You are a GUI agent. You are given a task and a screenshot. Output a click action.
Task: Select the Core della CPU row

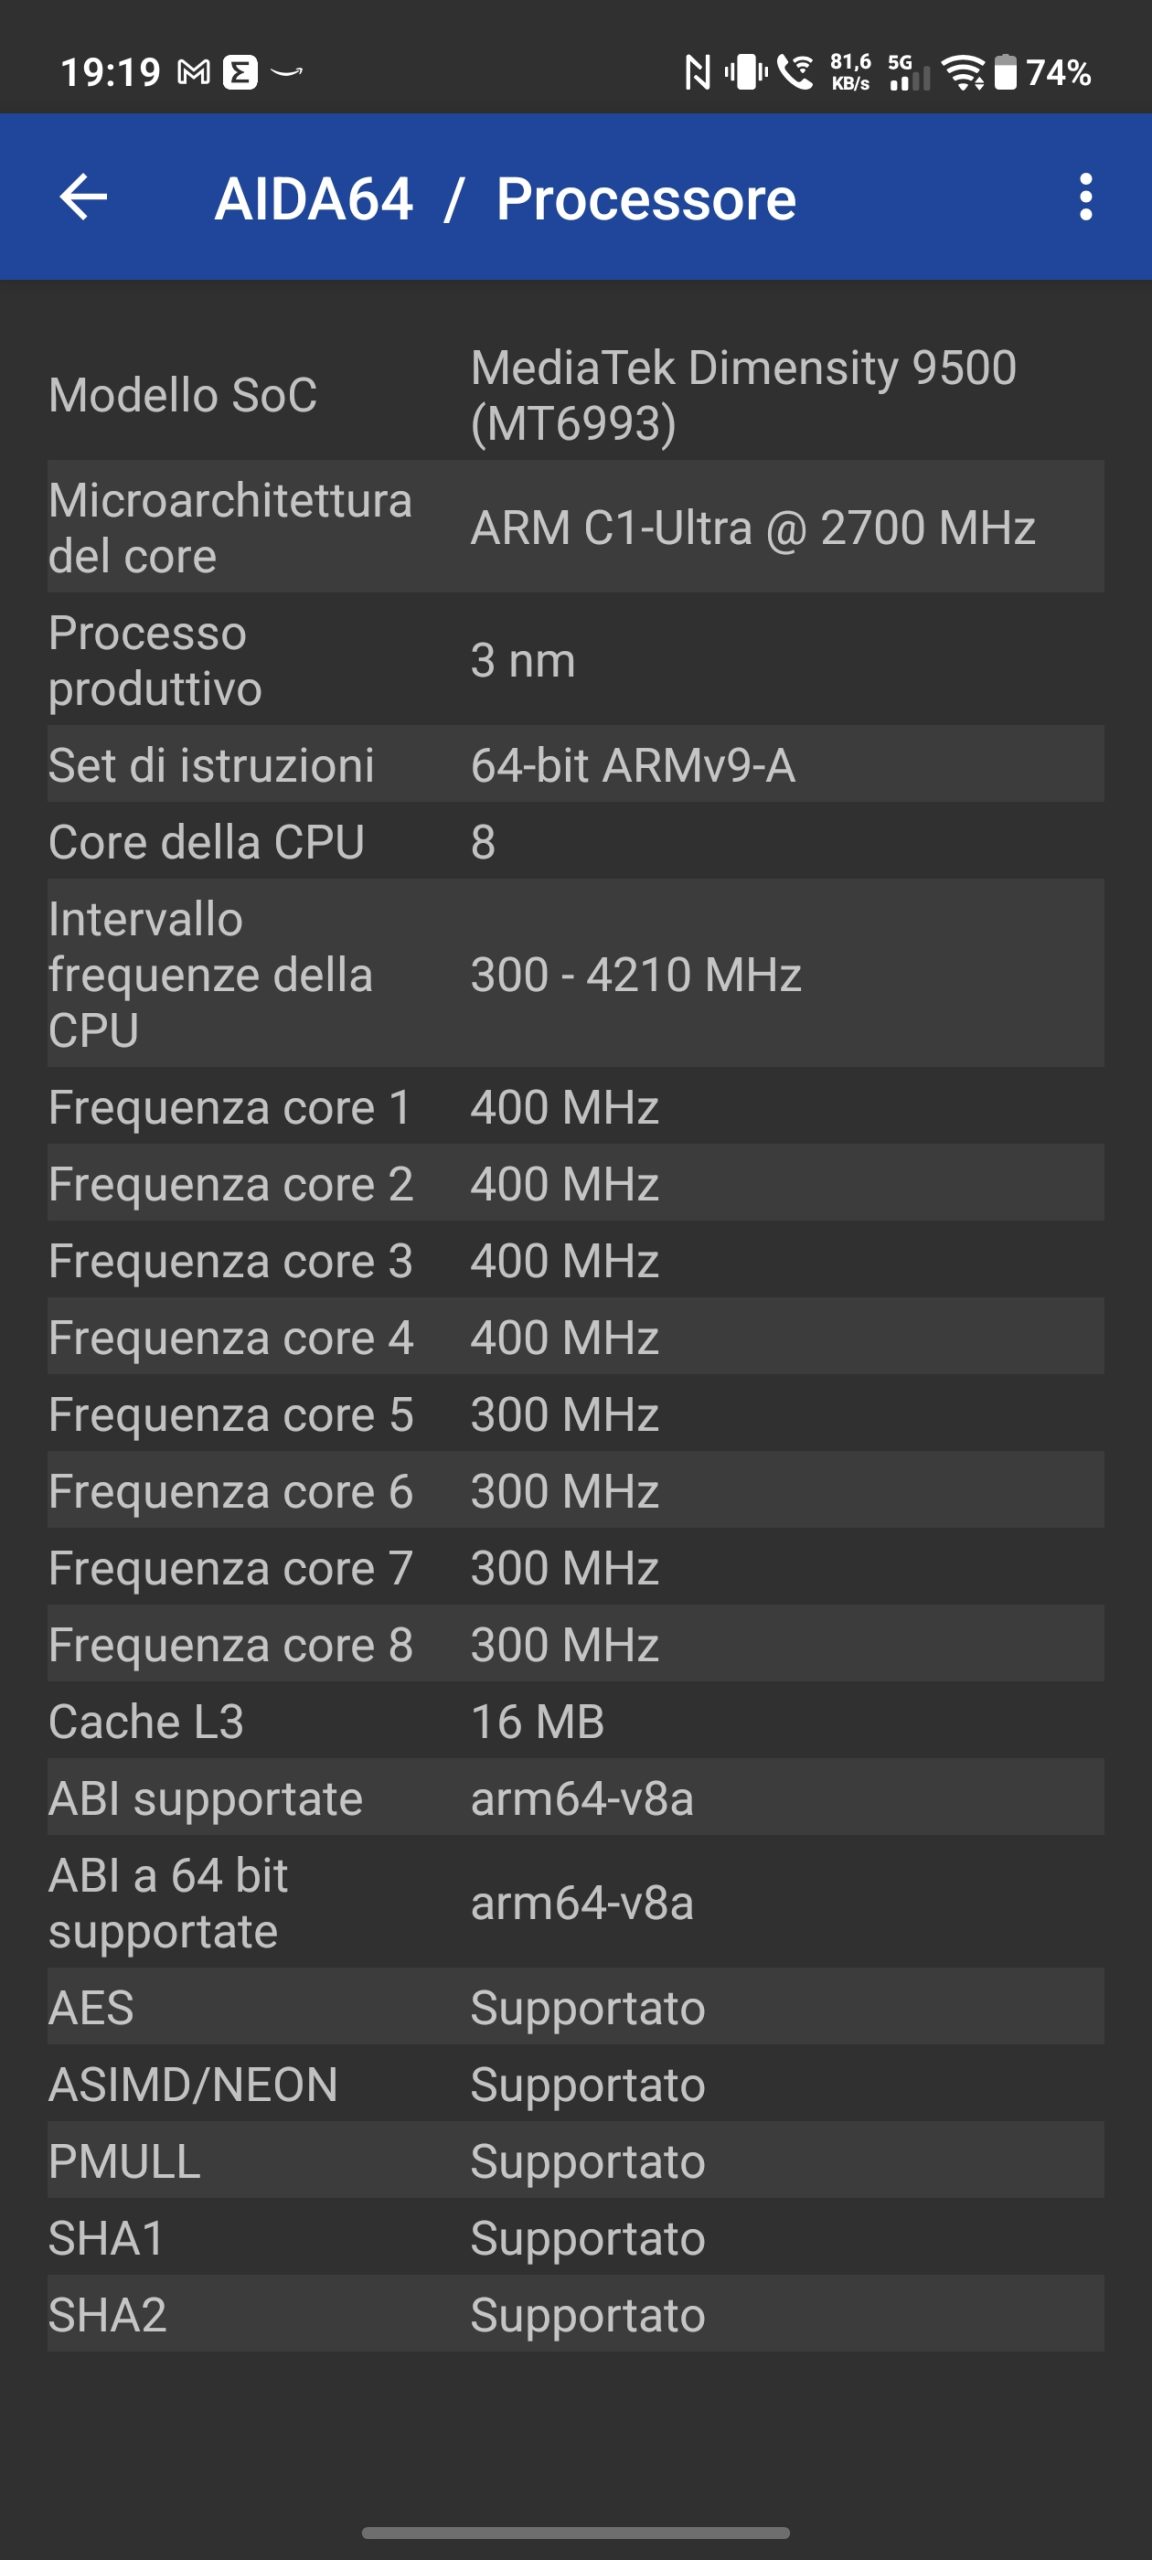click(x=575, y=842)
